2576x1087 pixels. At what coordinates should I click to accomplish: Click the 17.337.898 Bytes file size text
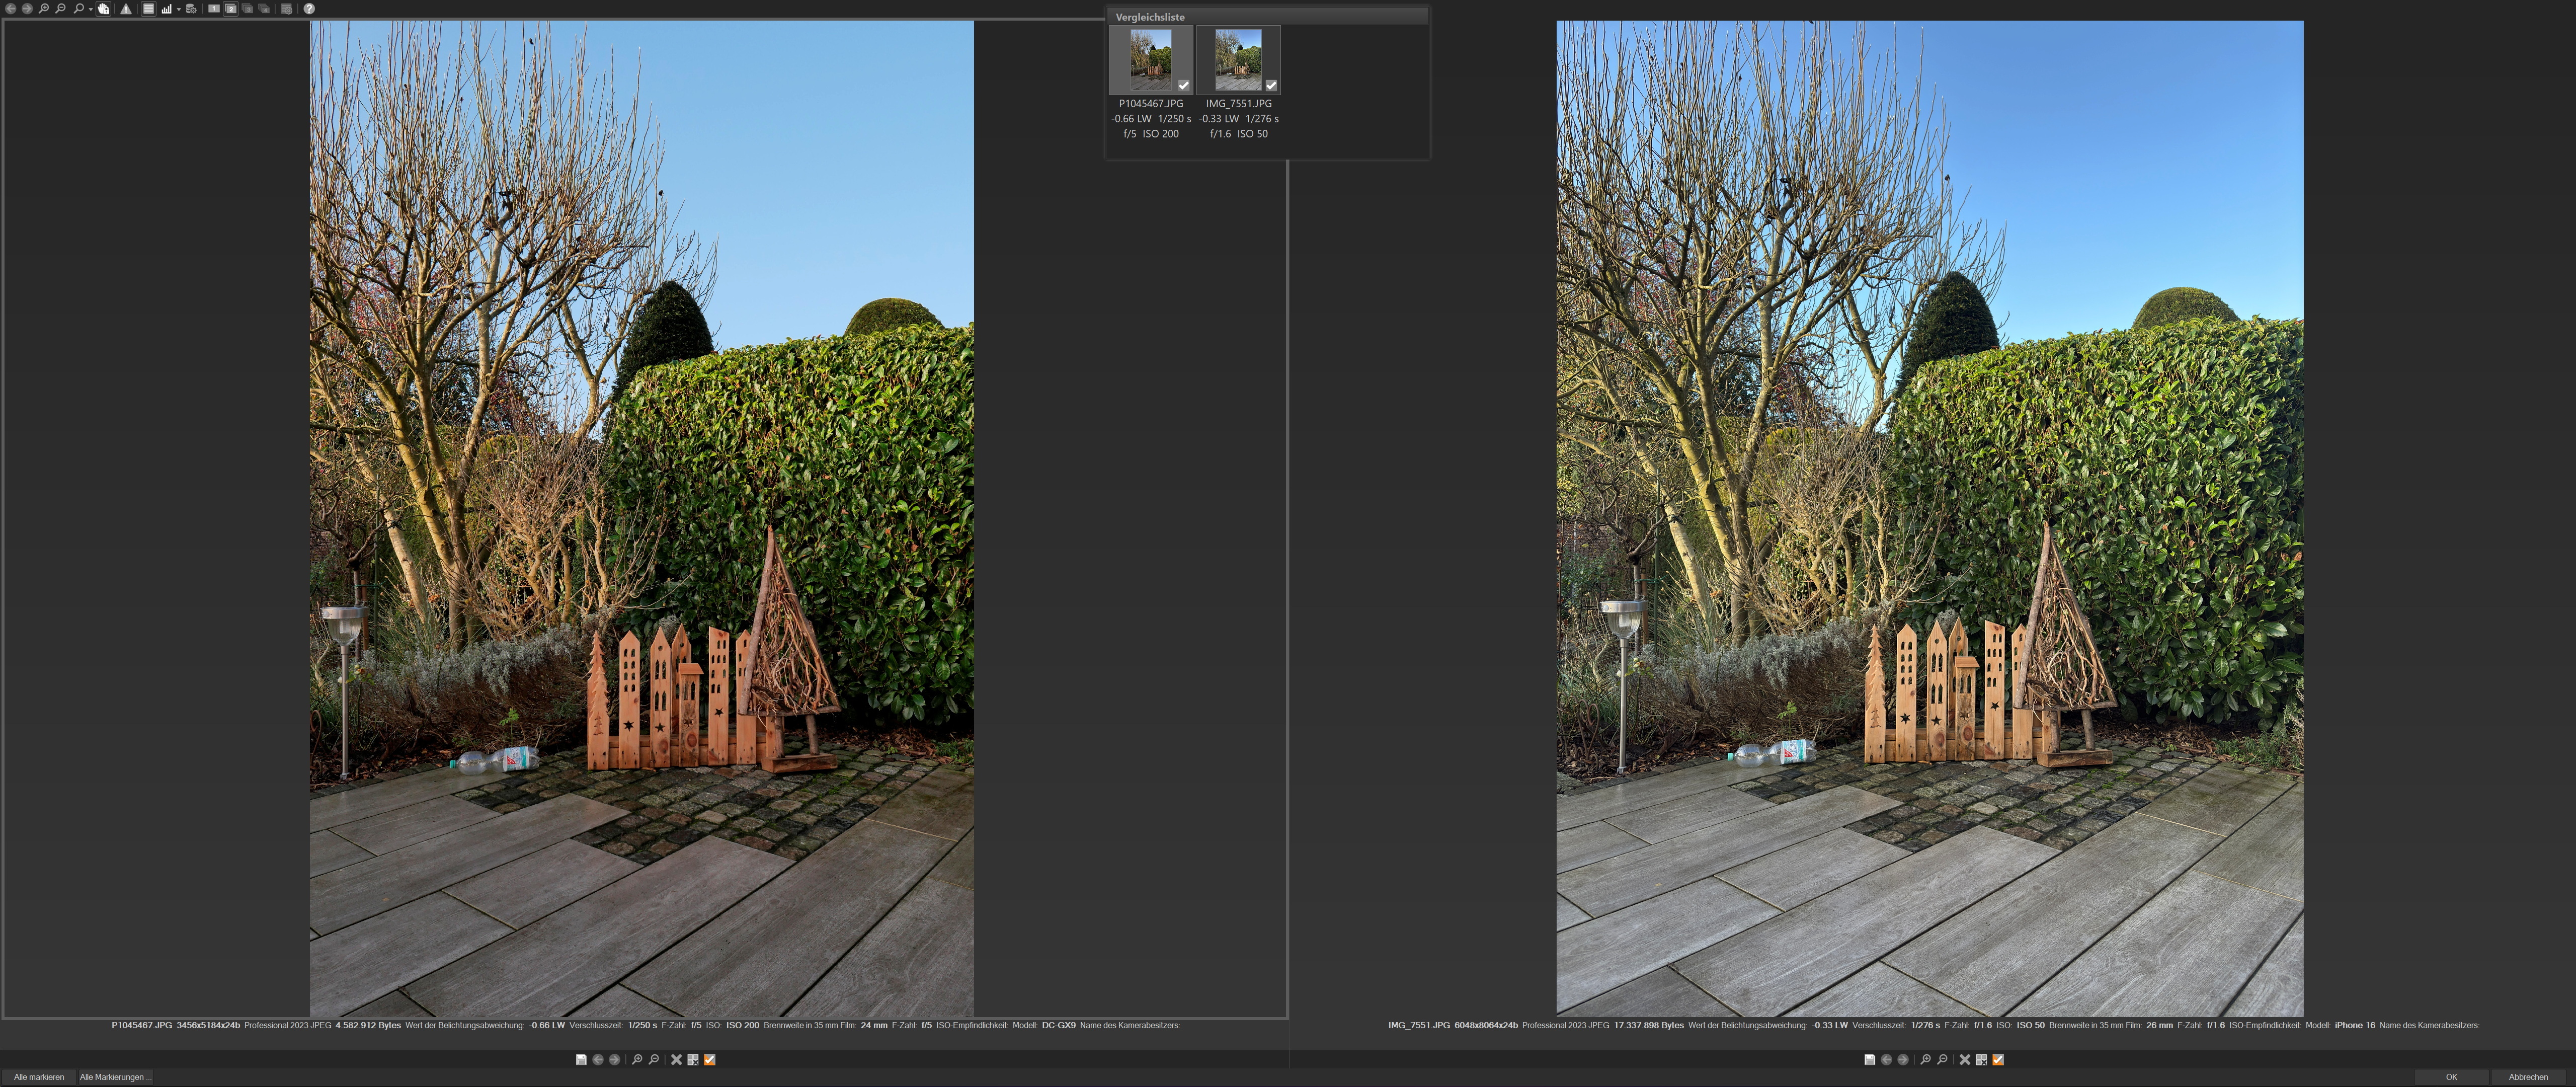coord(1649,1025)
